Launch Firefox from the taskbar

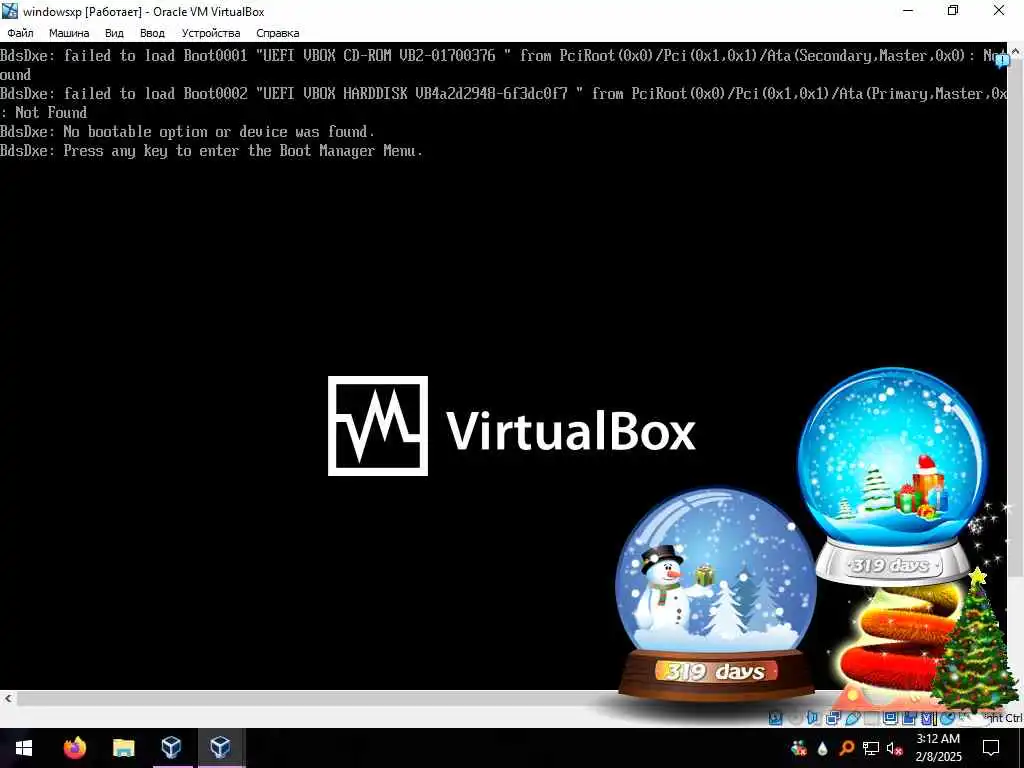[x=74, y=748]
